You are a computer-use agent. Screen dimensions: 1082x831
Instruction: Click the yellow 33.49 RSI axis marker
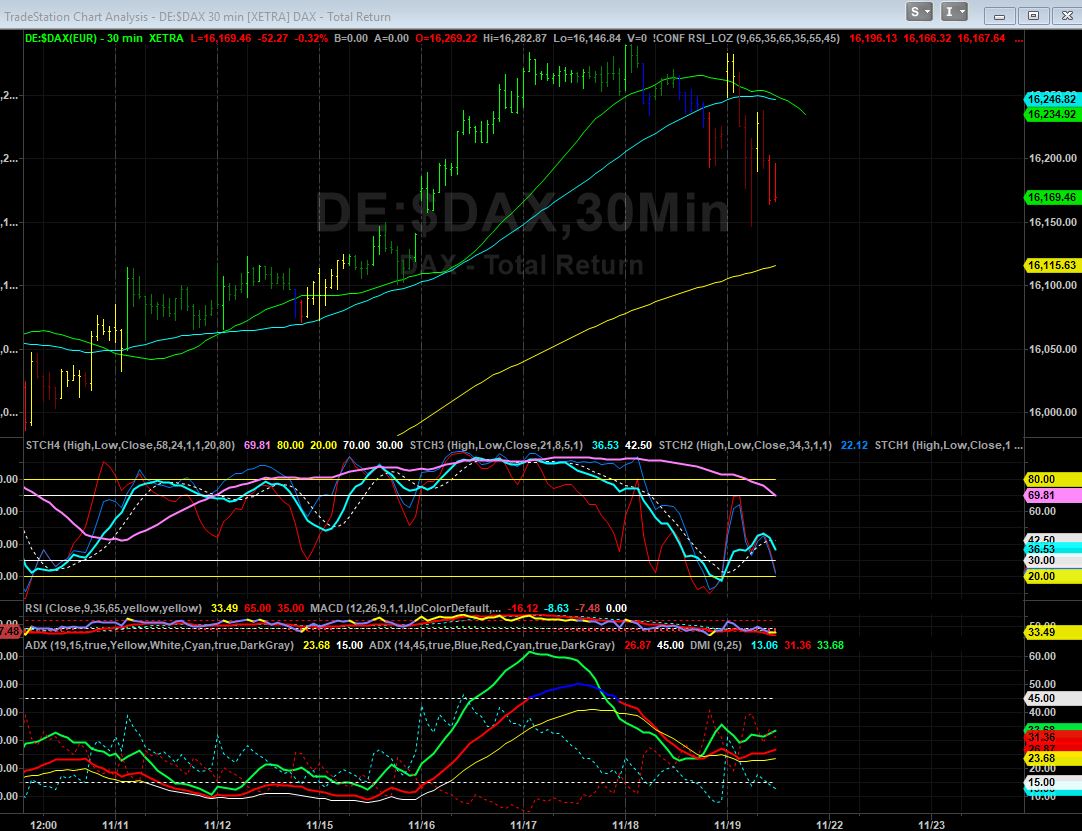(1052, 632)
